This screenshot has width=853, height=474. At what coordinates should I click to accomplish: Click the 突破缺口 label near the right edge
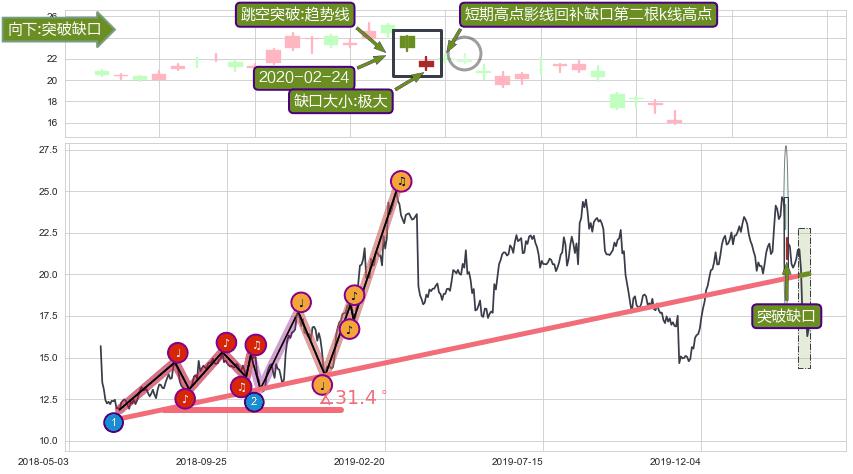coord(786,316)
